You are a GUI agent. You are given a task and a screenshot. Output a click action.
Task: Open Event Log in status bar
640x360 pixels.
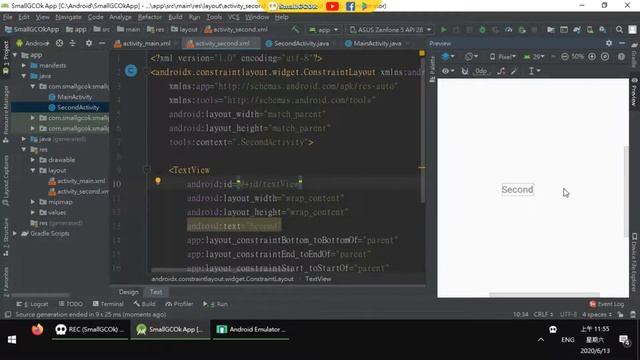pyautogui.click(x=607, y=304)
